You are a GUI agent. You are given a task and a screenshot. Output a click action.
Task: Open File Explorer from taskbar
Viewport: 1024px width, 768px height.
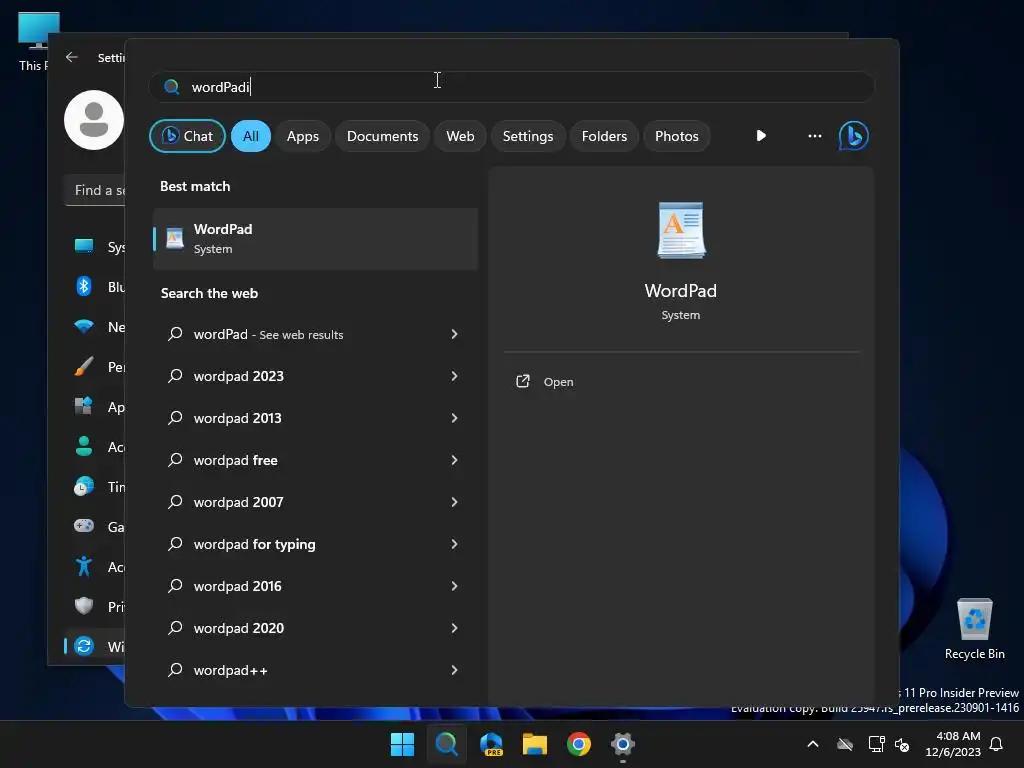click(535, 744)
